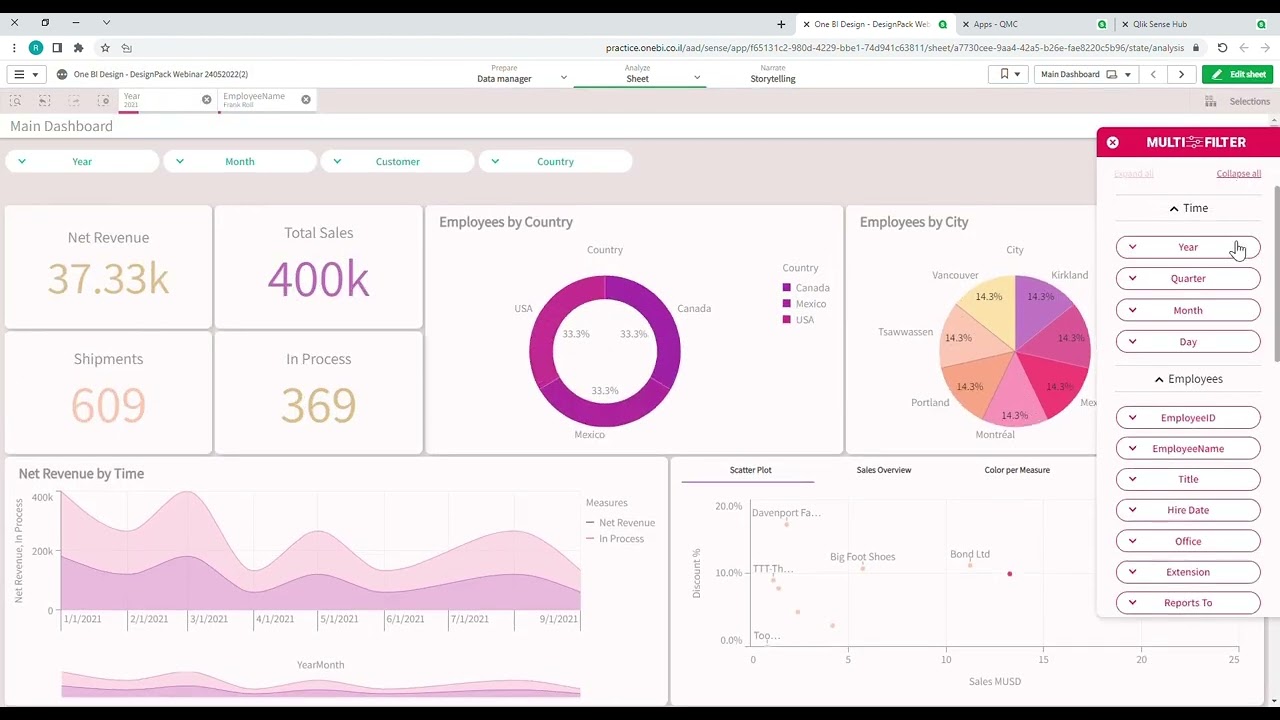Expand Quarter in the Multi Filter panel

click(1188, 279)
